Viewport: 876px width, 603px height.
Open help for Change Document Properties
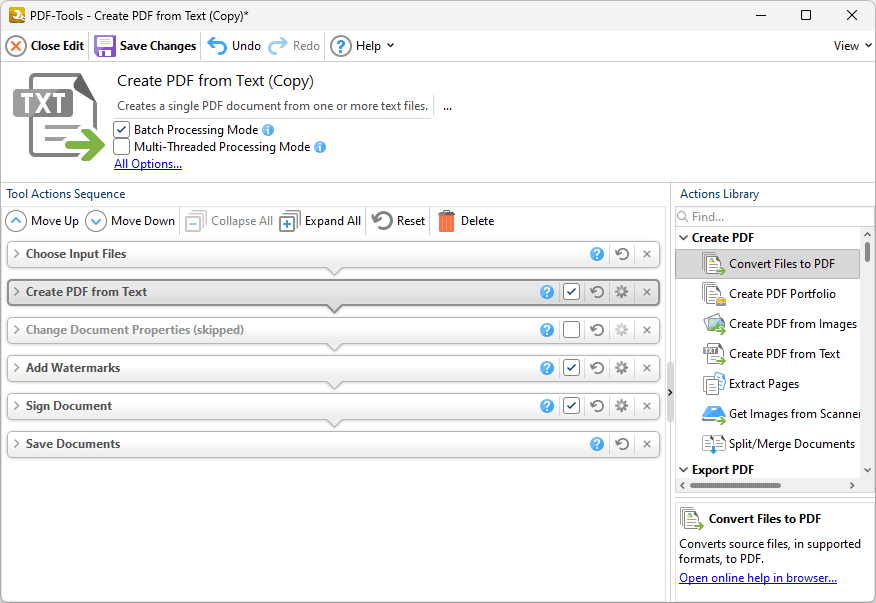(x=547, y=330)
